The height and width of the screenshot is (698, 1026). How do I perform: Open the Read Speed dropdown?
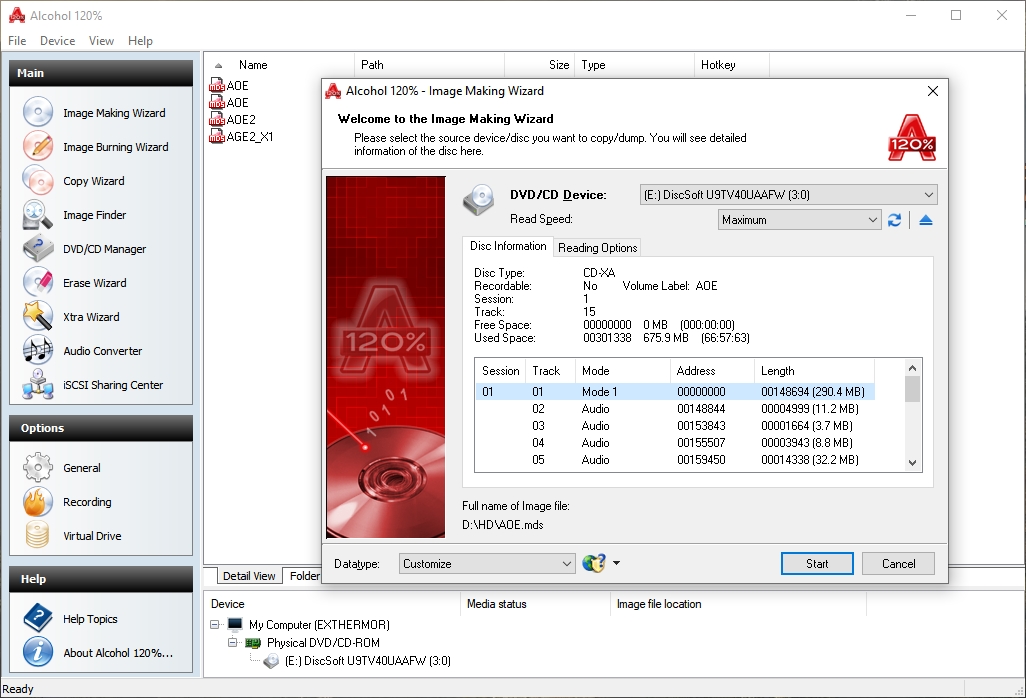[799, 220]
